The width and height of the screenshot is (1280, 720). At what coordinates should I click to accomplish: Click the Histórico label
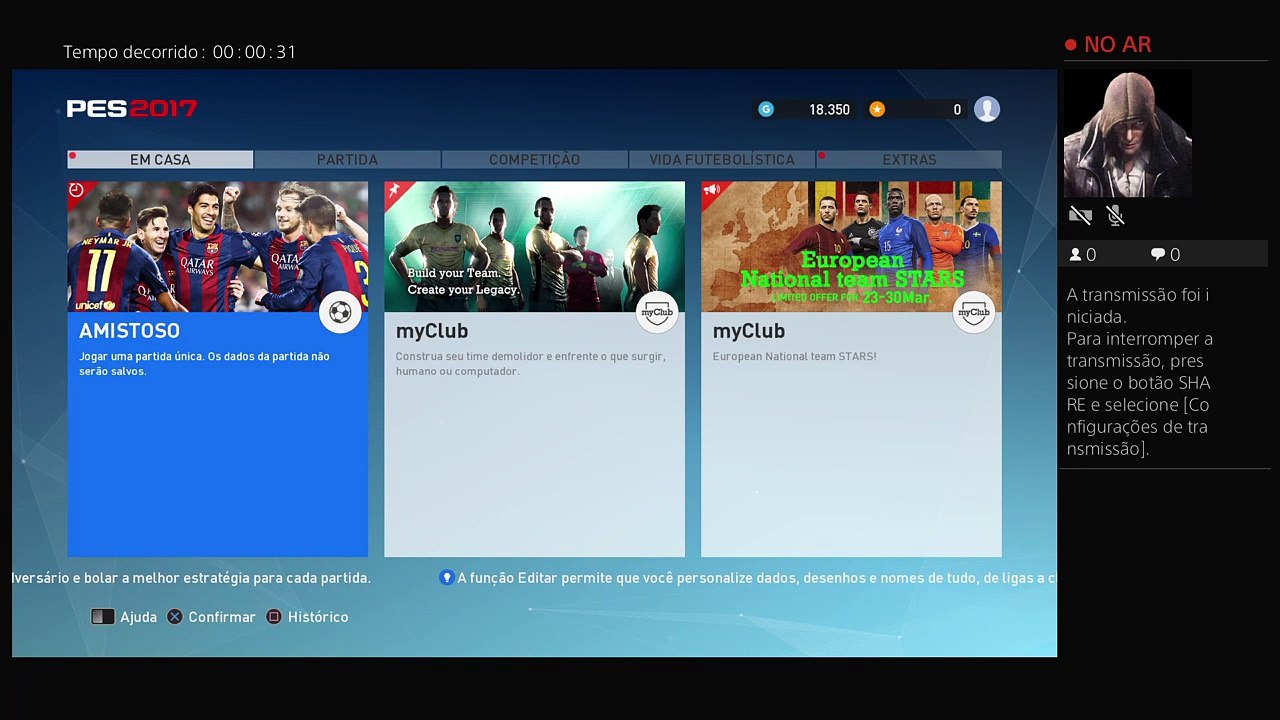318,617
